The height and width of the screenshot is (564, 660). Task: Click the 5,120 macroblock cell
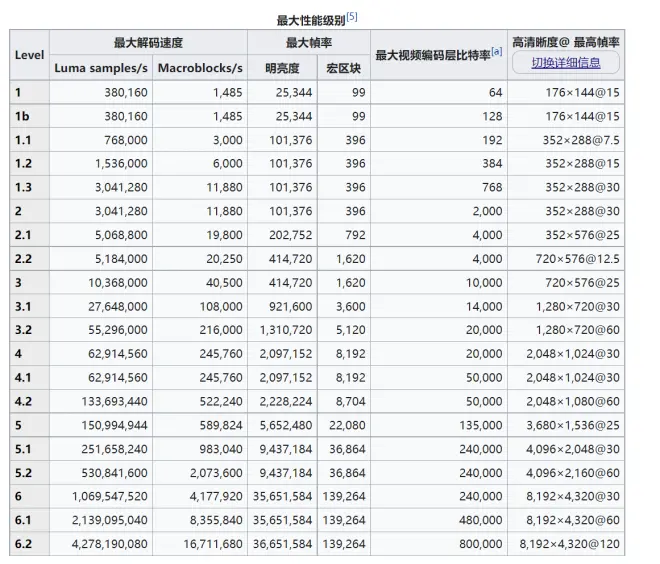coord(343,330)
